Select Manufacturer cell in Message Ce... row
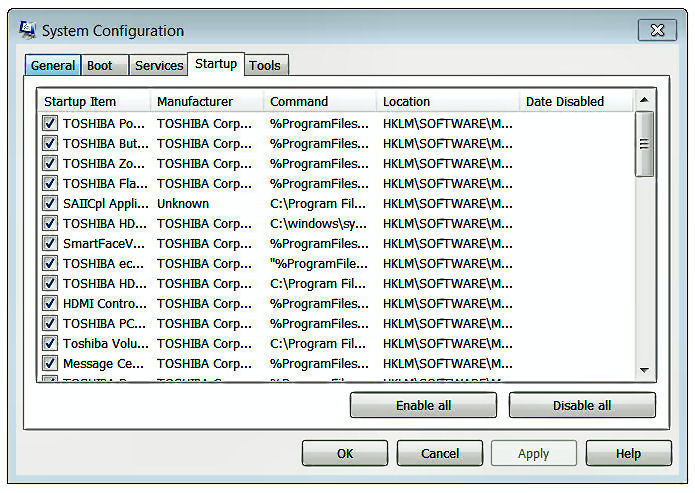This screenshot has width=695, height=493. pyautogui.click(x=204, y=364)
